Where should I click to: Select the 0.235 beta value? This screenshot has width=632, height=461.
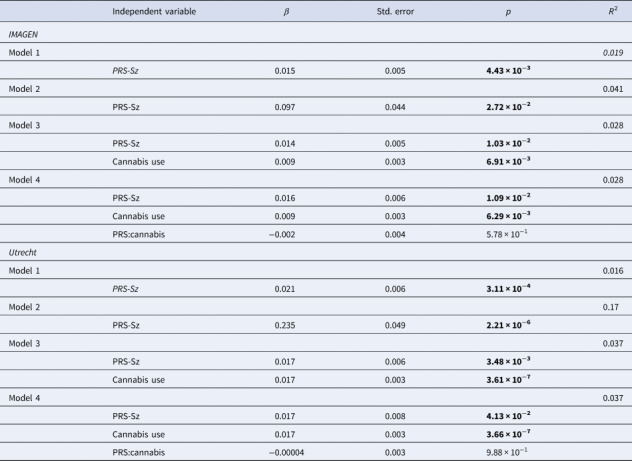(285, 325)
